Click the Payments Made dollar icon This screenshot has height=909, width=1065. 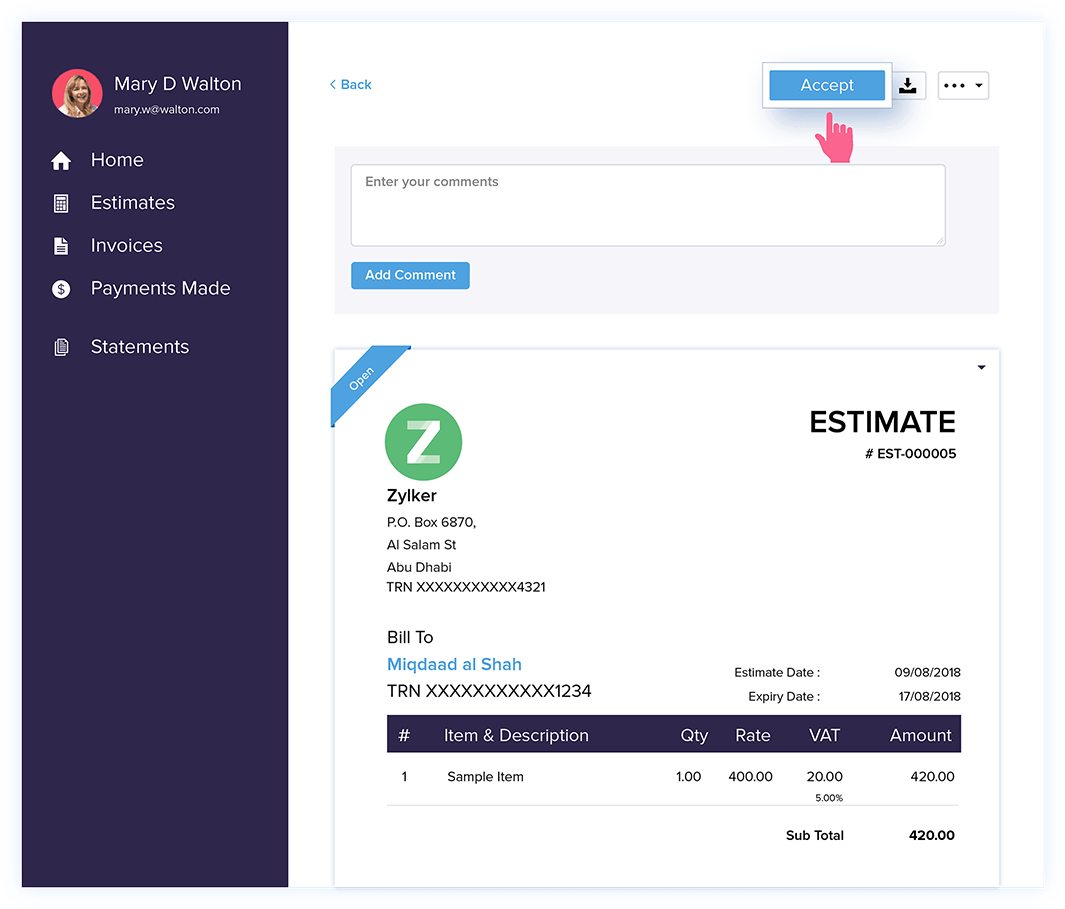pyautogui.click(x=61, y=289)
